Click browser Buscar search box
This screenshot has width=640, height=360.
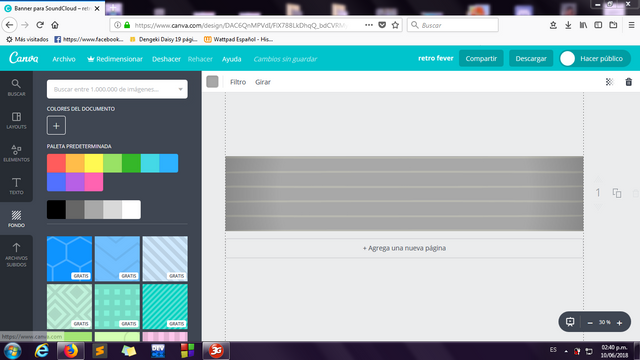[453, 25]
